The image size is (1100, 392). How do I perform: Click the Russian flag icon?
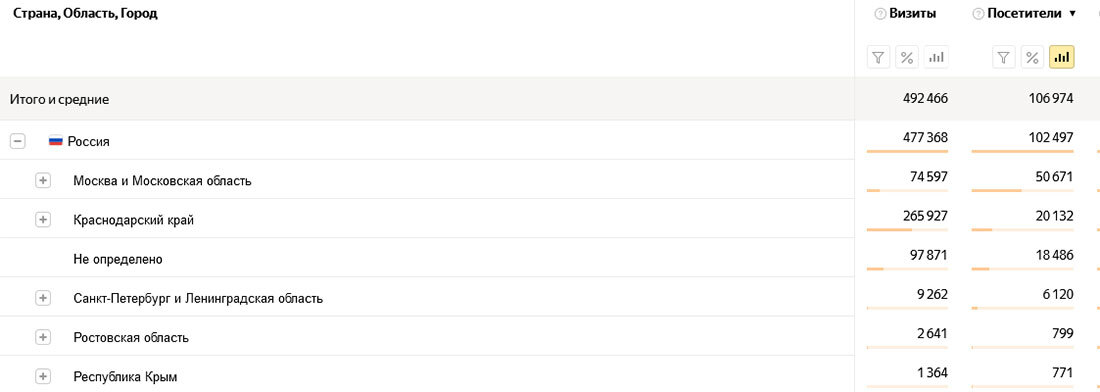pos(55,142)
